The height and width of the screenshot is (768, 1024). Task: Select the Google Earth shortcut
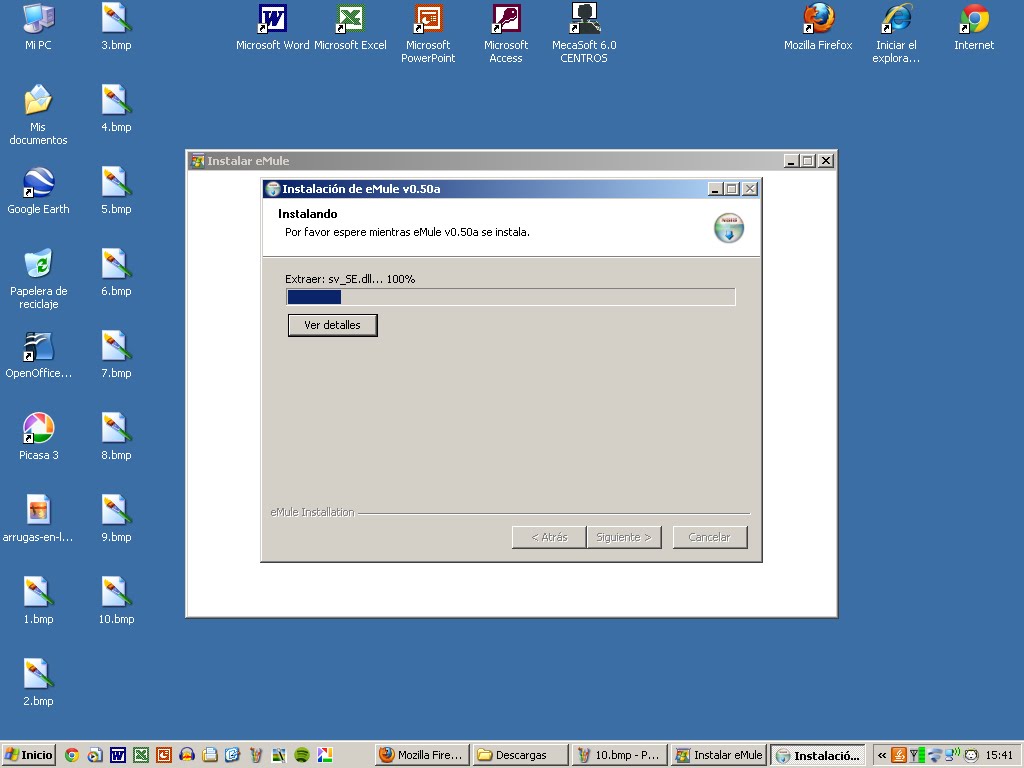(39, 191)
